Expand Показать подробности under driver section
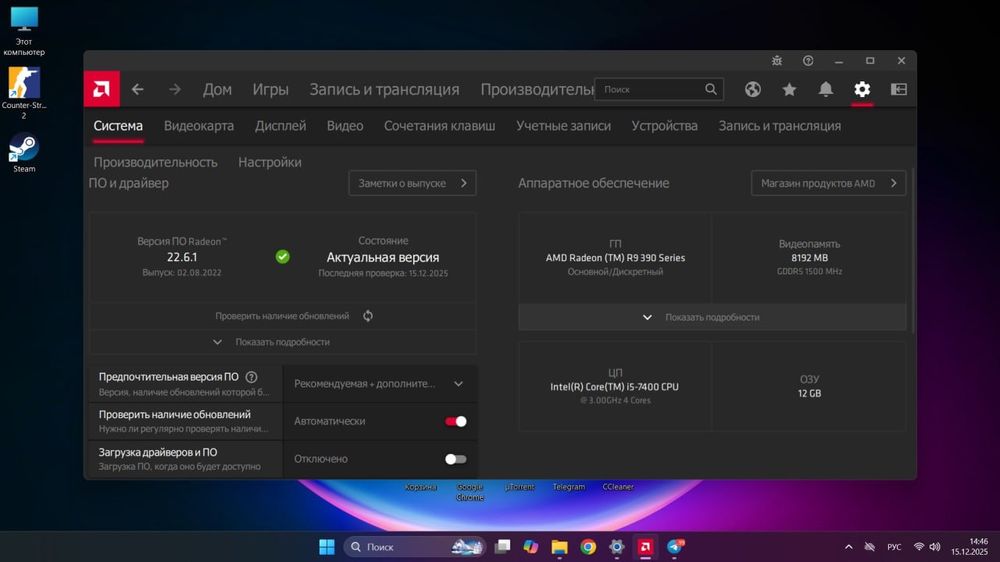This screenshot has width=1000, height=562. (283, 342)
